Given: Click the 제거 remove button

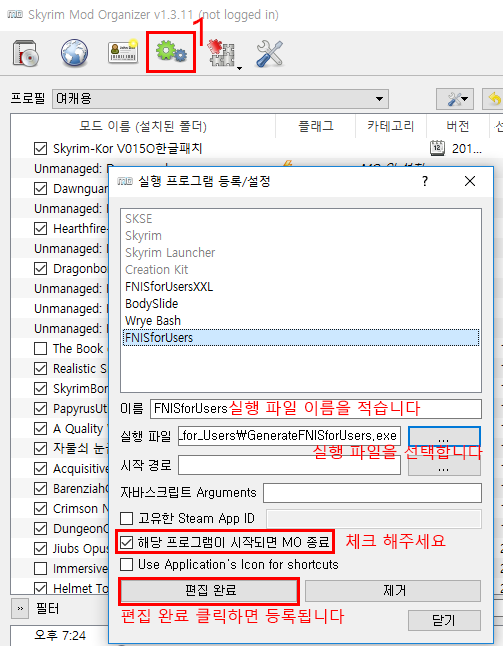Looking at the screenshot, I should [x=393, y=590].
